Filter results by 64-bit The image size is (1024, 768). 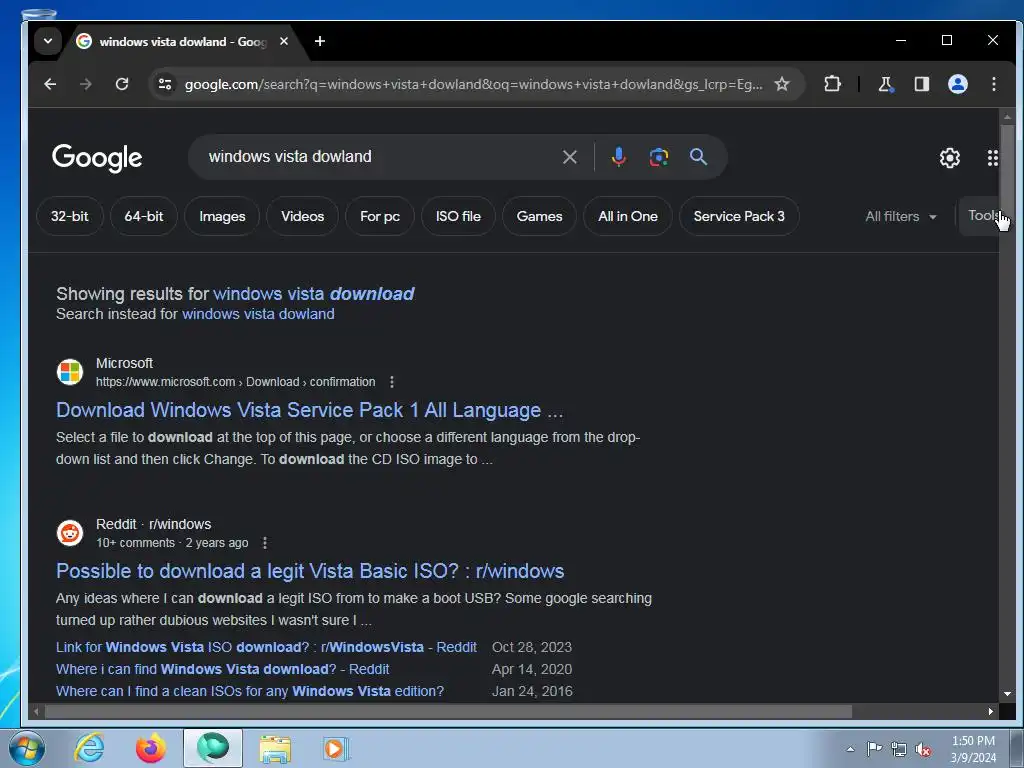point(144,216)
